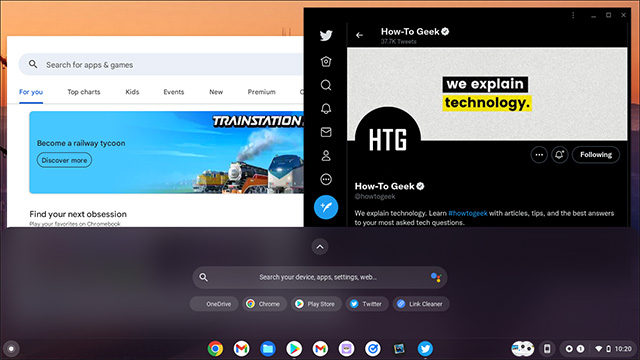Image resolution: width=640 pixels, height=360 pixels.
Task: Open the Chrome suggestion chip
Action: (264, 304)
